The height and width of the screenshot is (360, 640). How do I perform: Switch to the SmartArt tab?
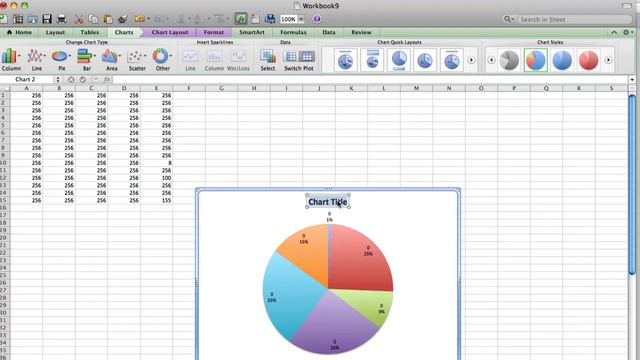(251, 32)
